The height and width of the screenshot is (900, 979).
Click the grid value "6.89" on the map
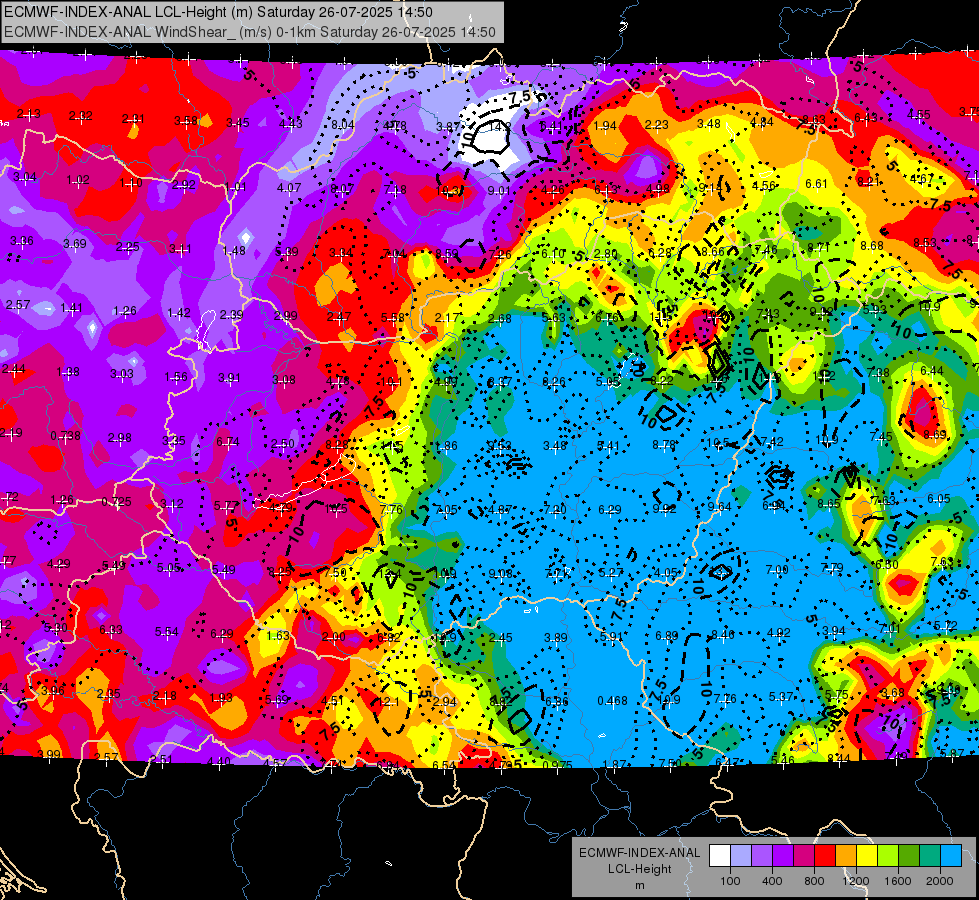point(667,635)
